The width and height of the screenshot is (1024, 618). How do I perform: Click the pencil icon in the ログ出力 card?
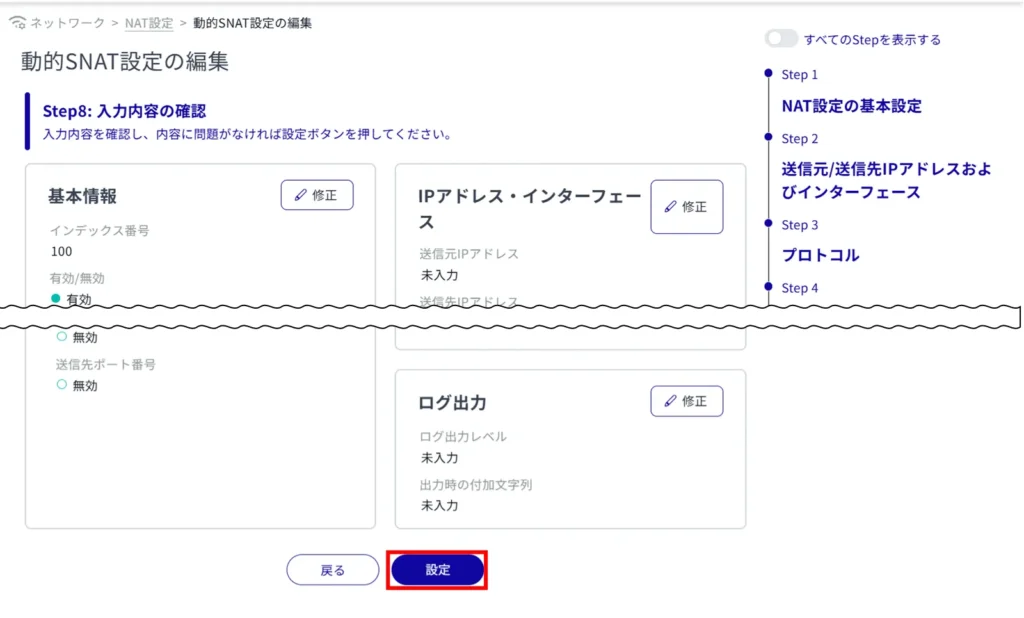tap(671, 401)
